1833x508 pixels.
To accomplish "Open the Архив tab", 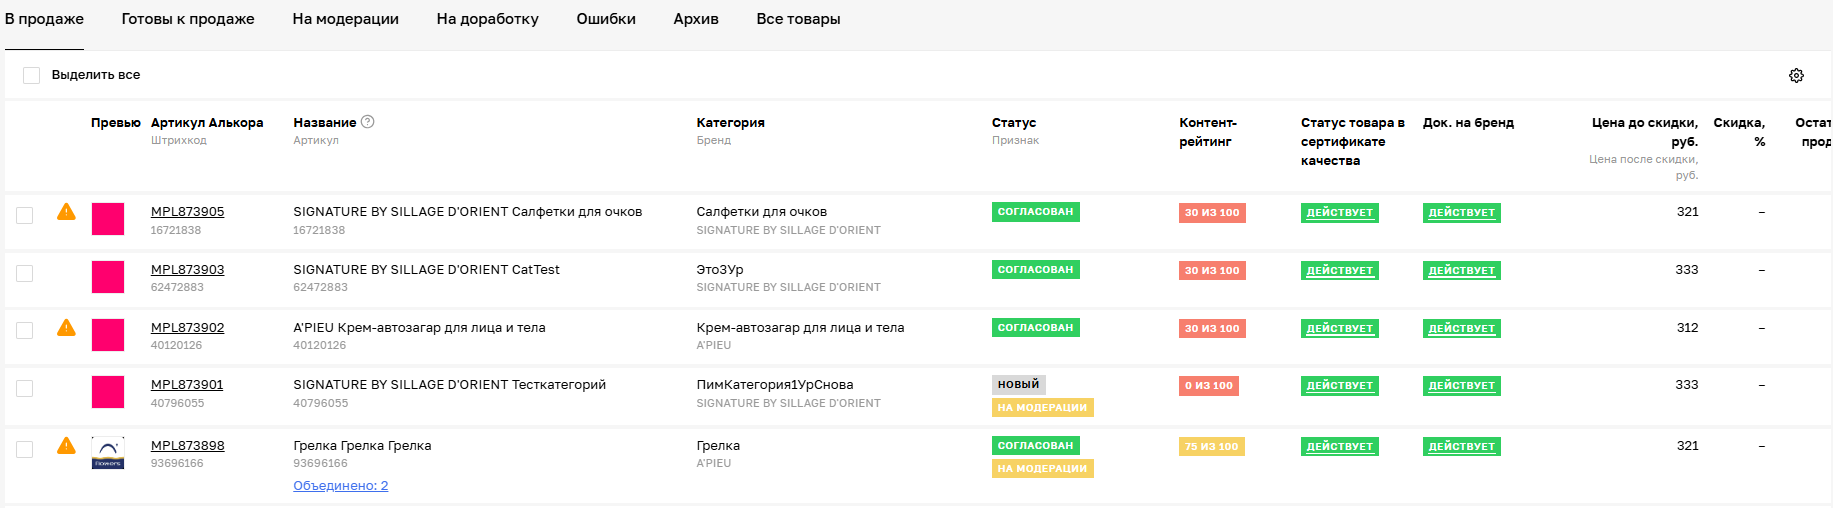I will point(696,19).
